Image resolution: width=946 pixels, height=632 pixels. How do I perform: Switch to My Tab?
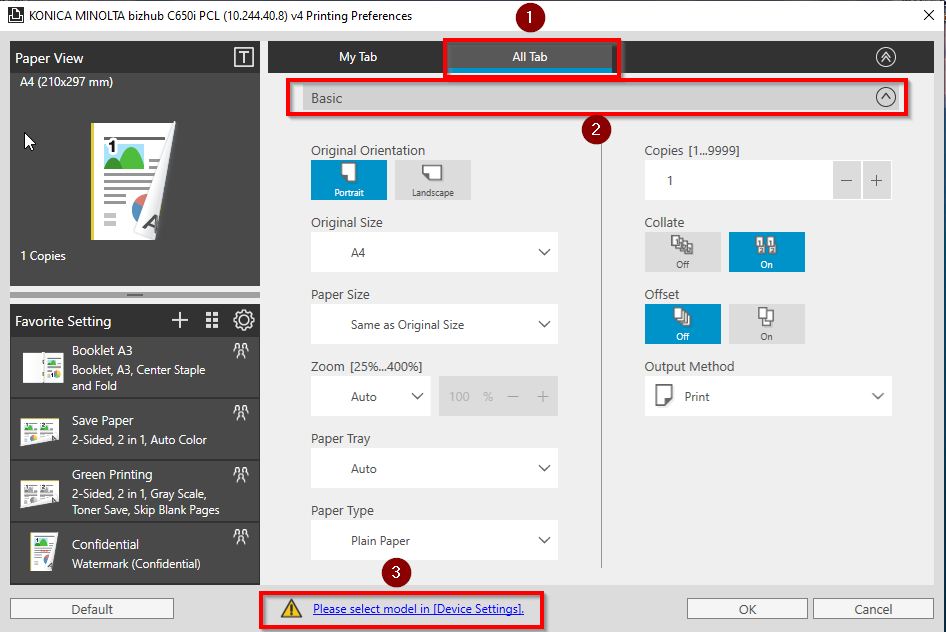pyautogui.click(x=355, y=57)
